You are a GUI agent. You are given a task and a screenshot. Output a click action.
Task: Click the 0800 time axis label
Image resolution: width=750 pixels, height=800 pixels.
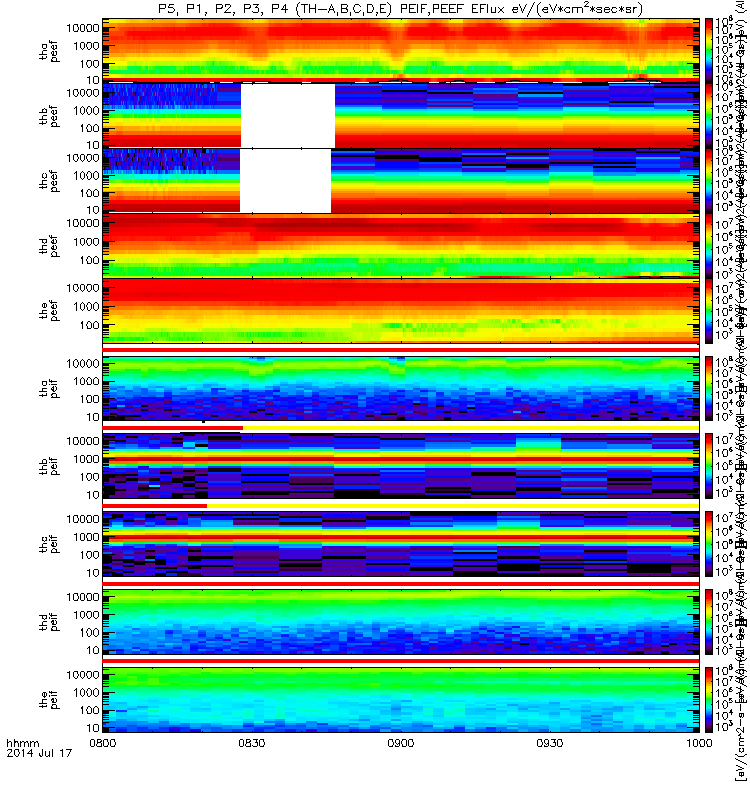103,742
